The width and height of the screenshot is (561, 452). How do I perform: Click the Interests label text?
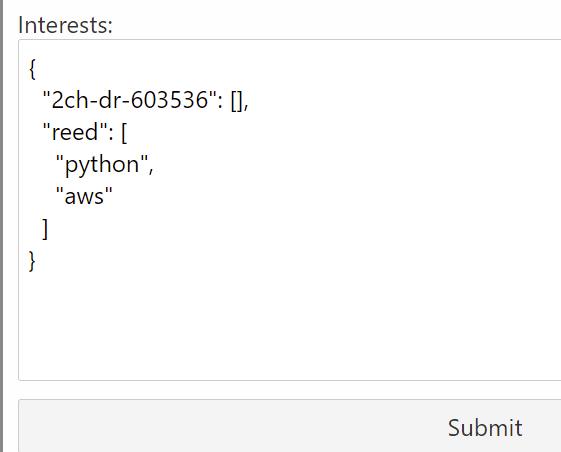point(65,25)
